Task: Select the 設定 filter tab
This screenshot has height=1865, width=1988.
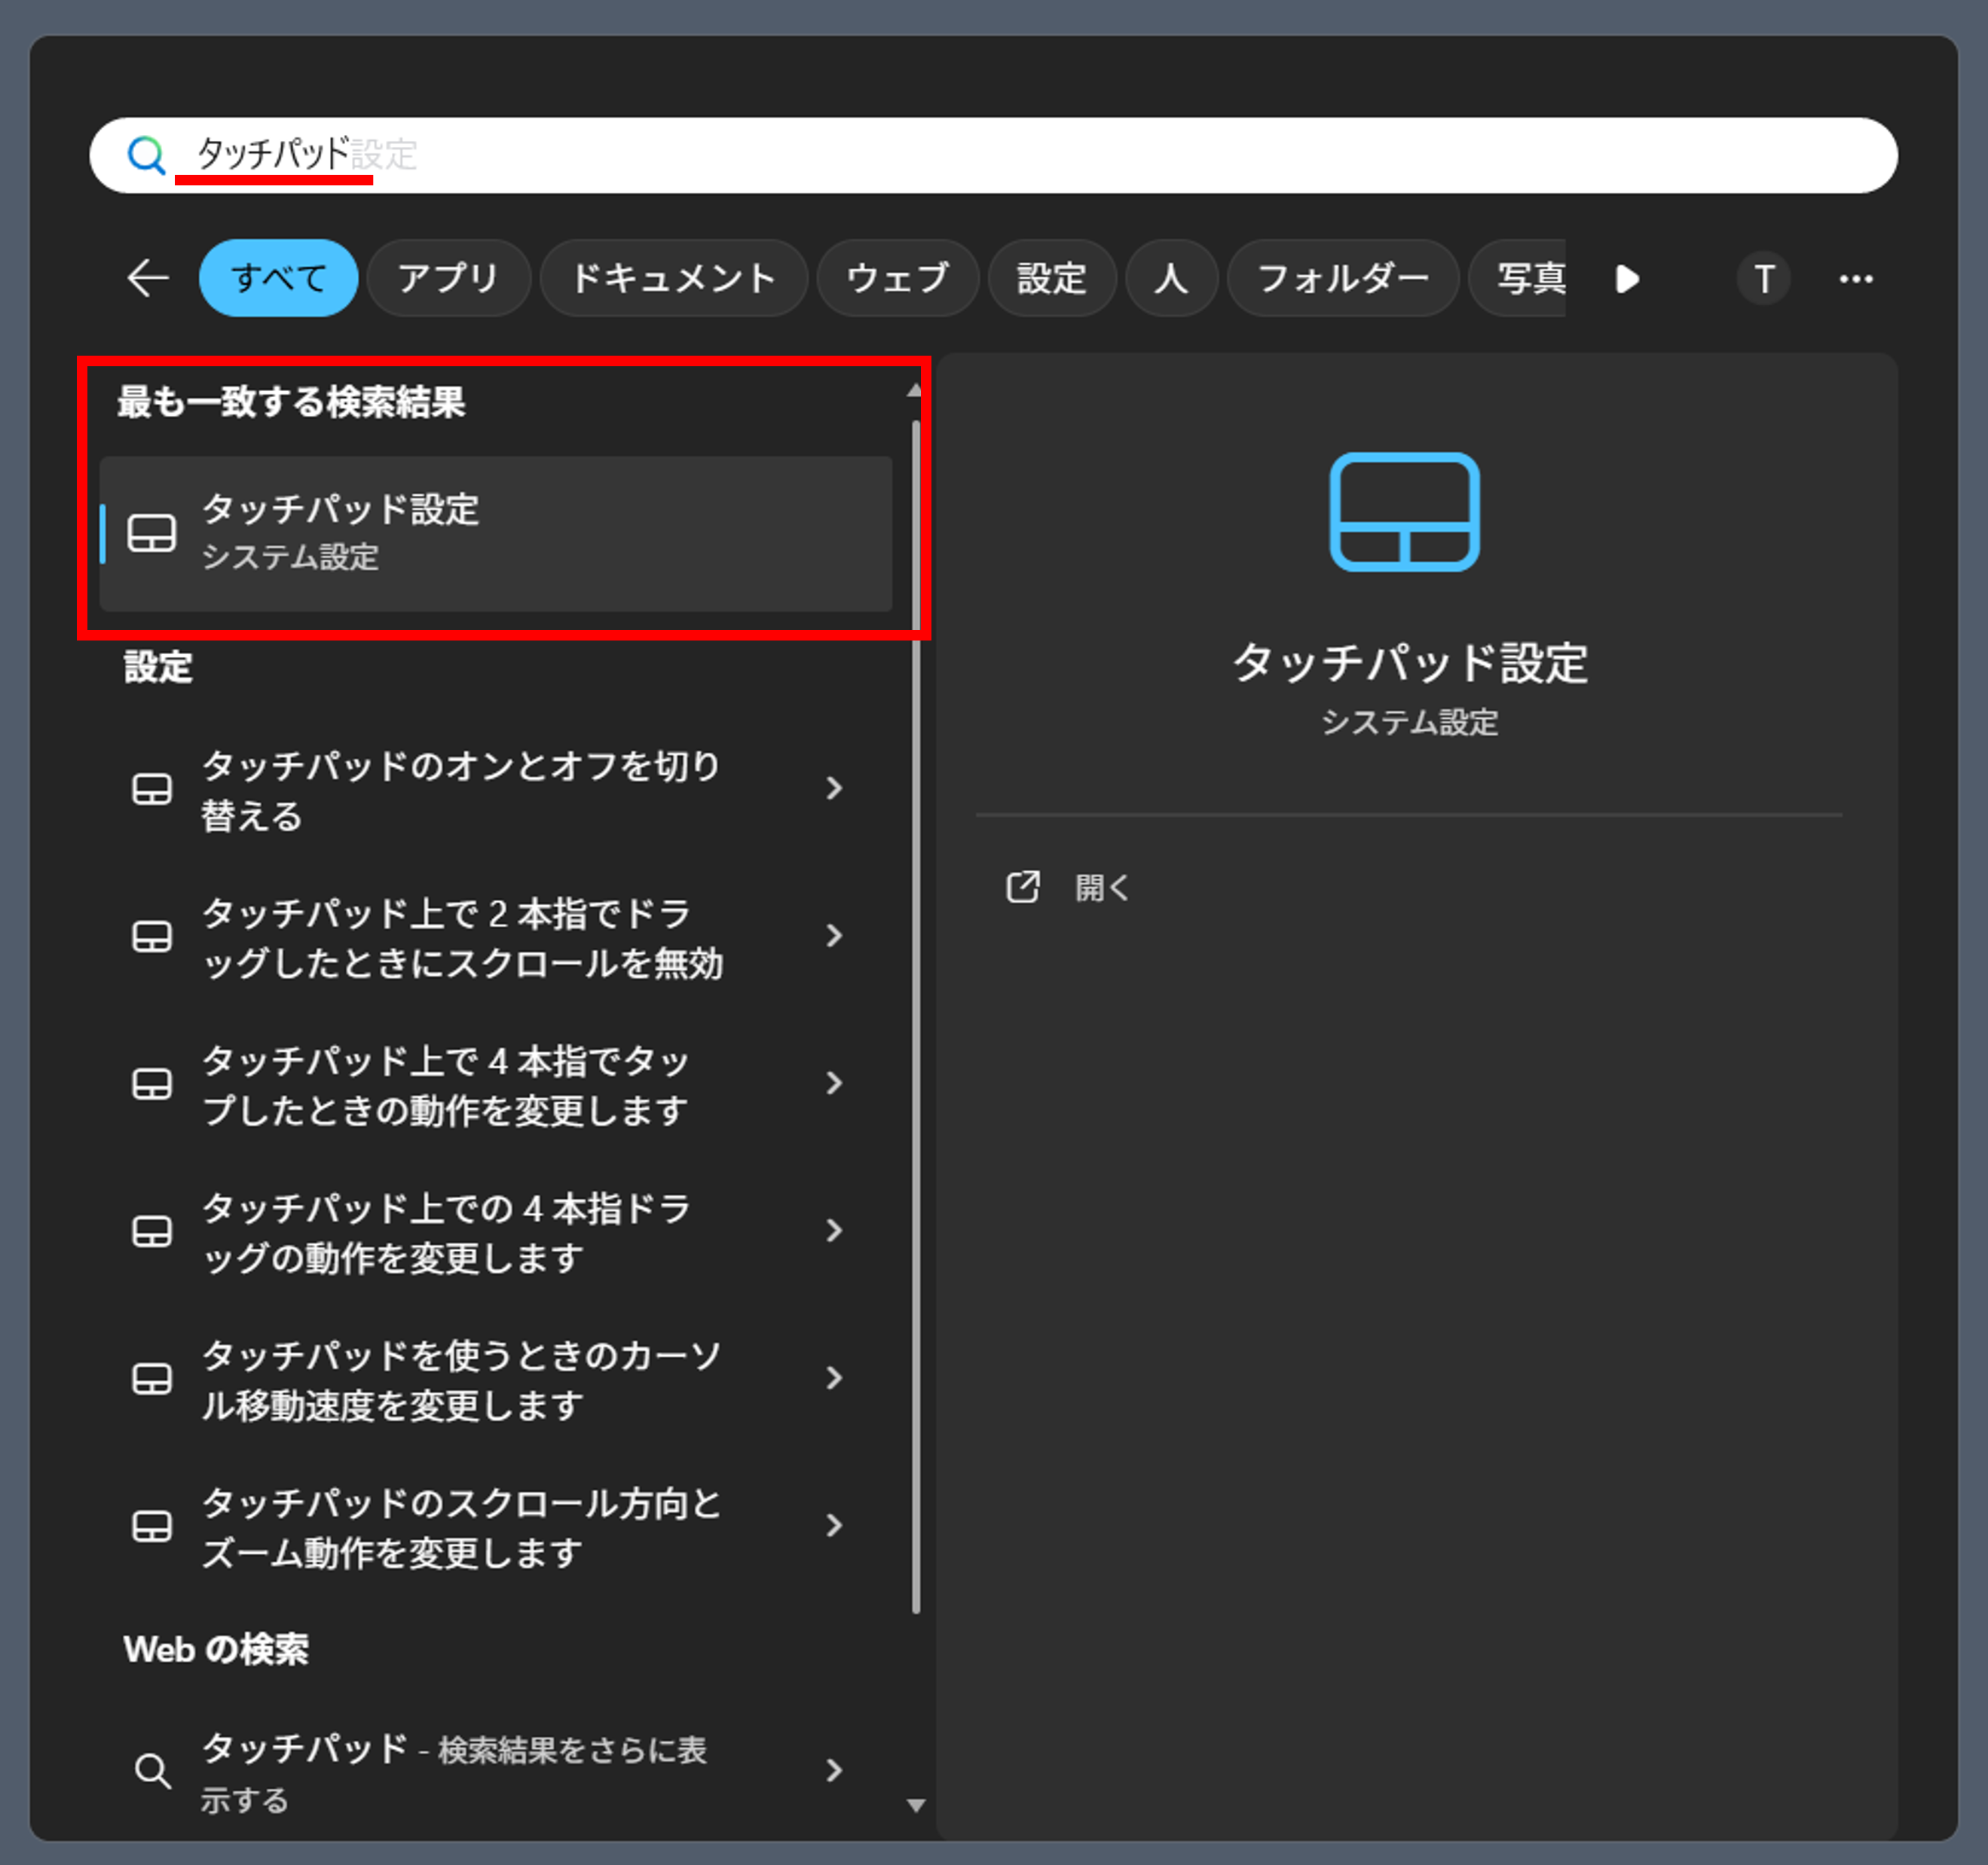Action: 1051,278
